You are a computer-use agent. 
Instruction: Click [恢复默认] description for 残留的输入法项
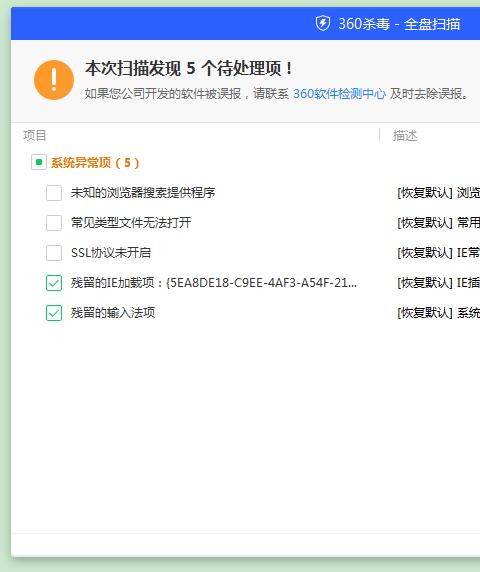click(438, 313)
